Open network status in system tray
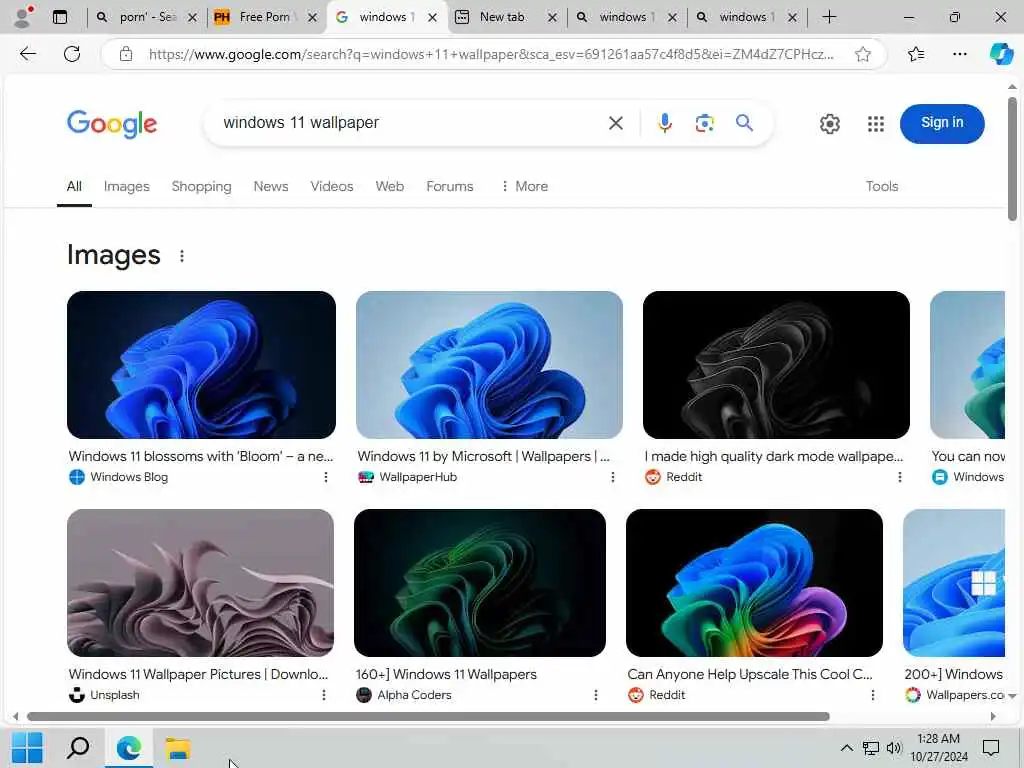This screenshot has height=768, width=1024. (x=870, y=748)
